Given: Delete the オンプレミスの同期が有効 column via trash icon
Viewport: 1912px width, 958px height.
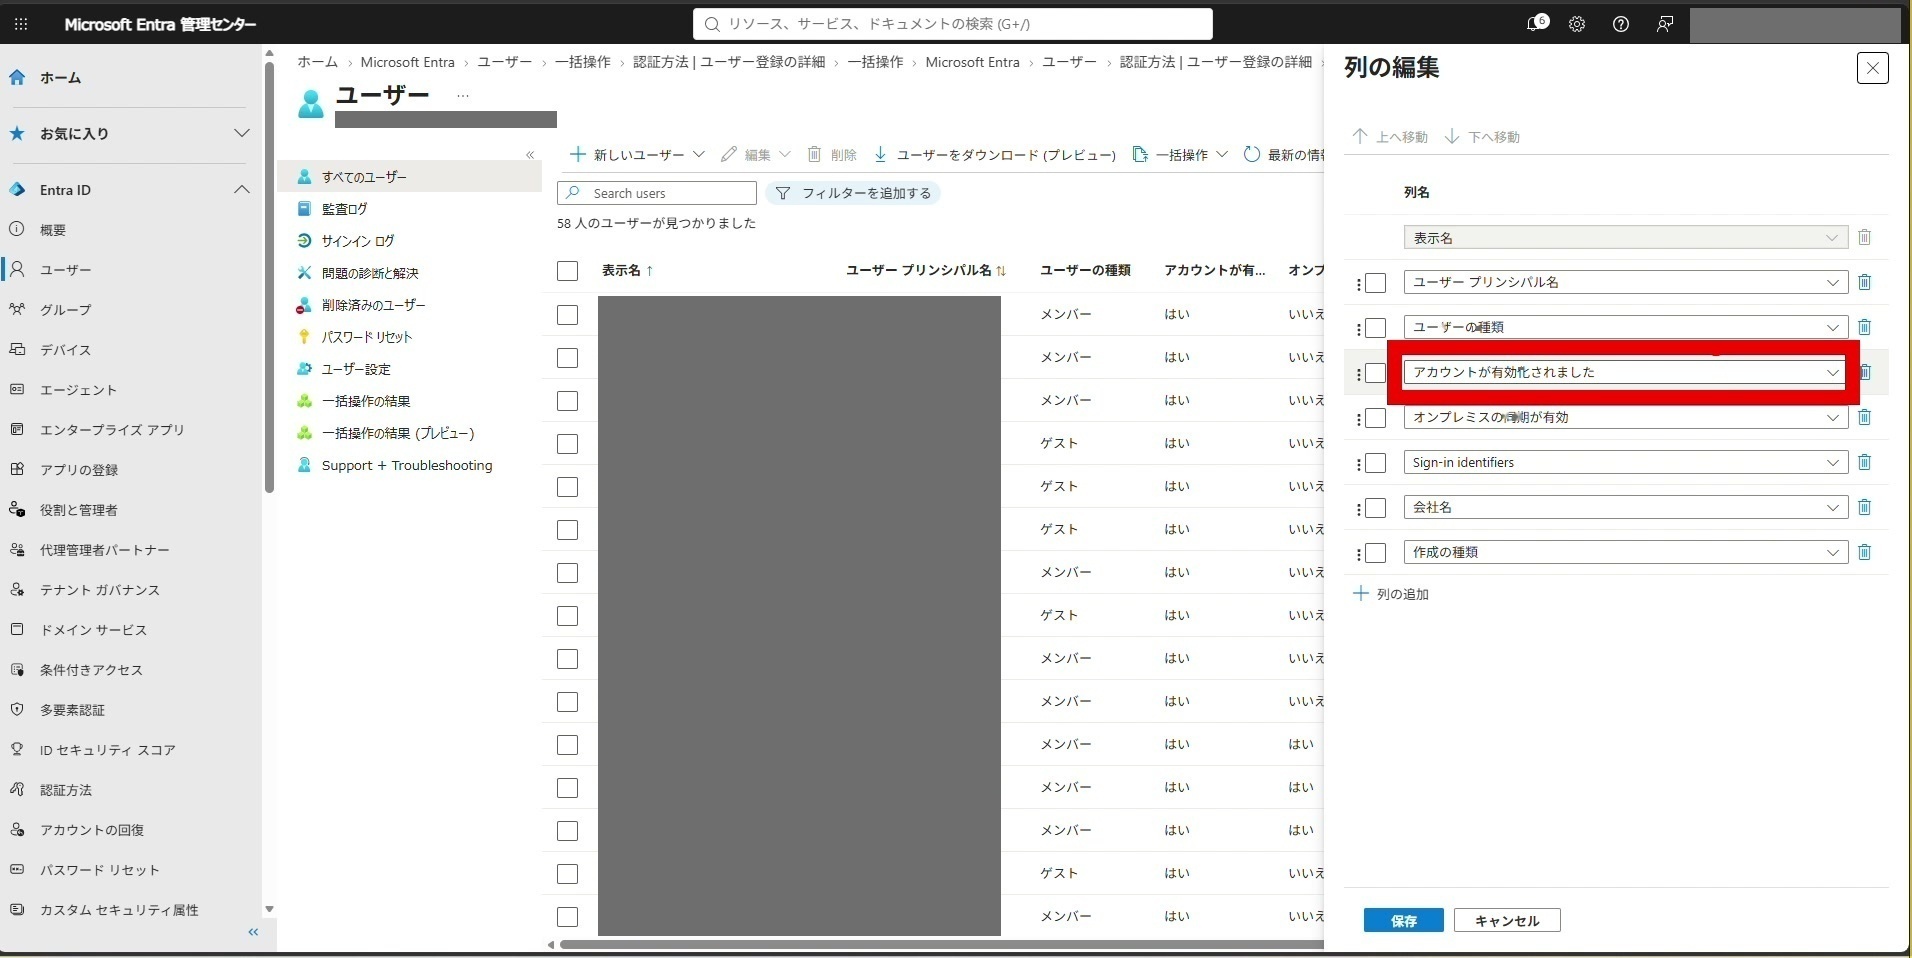Looking at the screenshot, I should [1864, 417].
